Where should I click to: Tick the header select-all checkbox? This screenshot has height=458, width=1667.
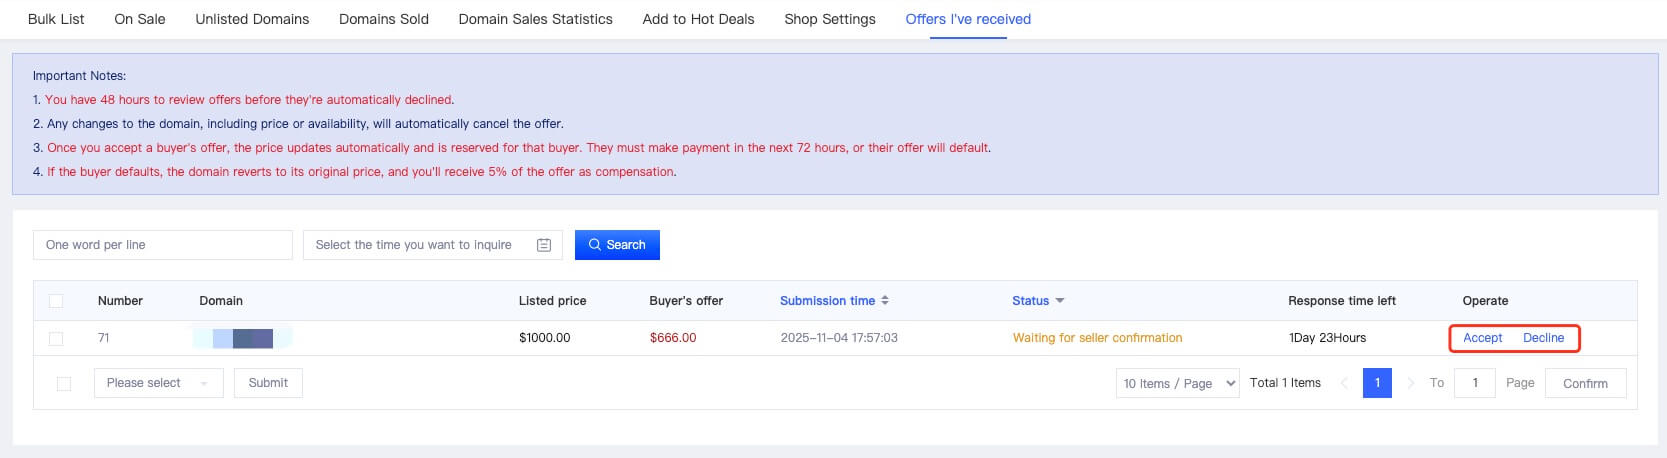click(x=56, y=301)
